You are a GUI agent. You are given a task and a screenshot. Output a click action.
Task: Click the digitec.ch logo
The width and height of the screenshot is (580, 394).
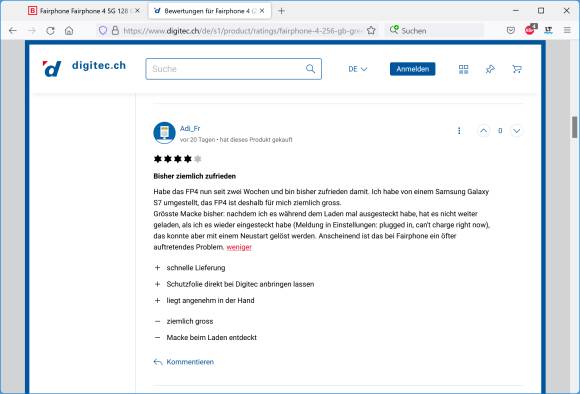point(84,68)
